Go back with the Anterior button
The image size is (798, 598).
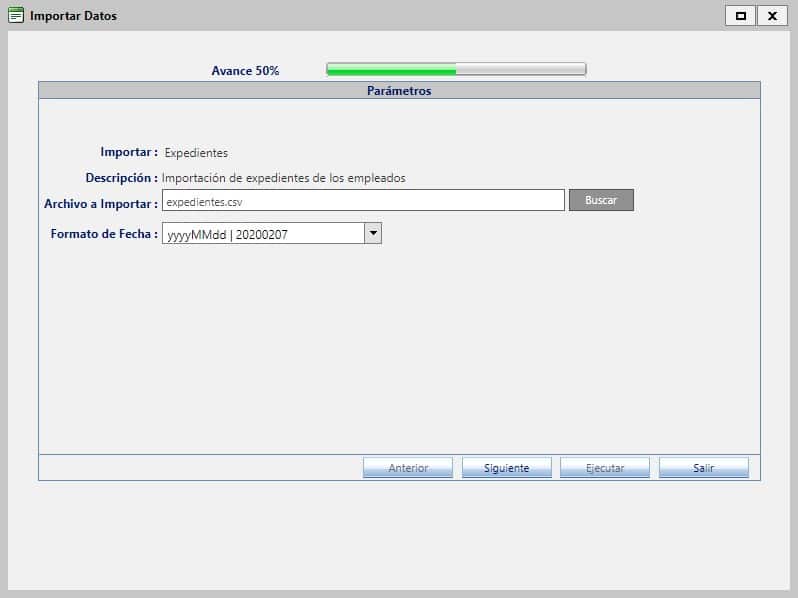tap(408, 468)
